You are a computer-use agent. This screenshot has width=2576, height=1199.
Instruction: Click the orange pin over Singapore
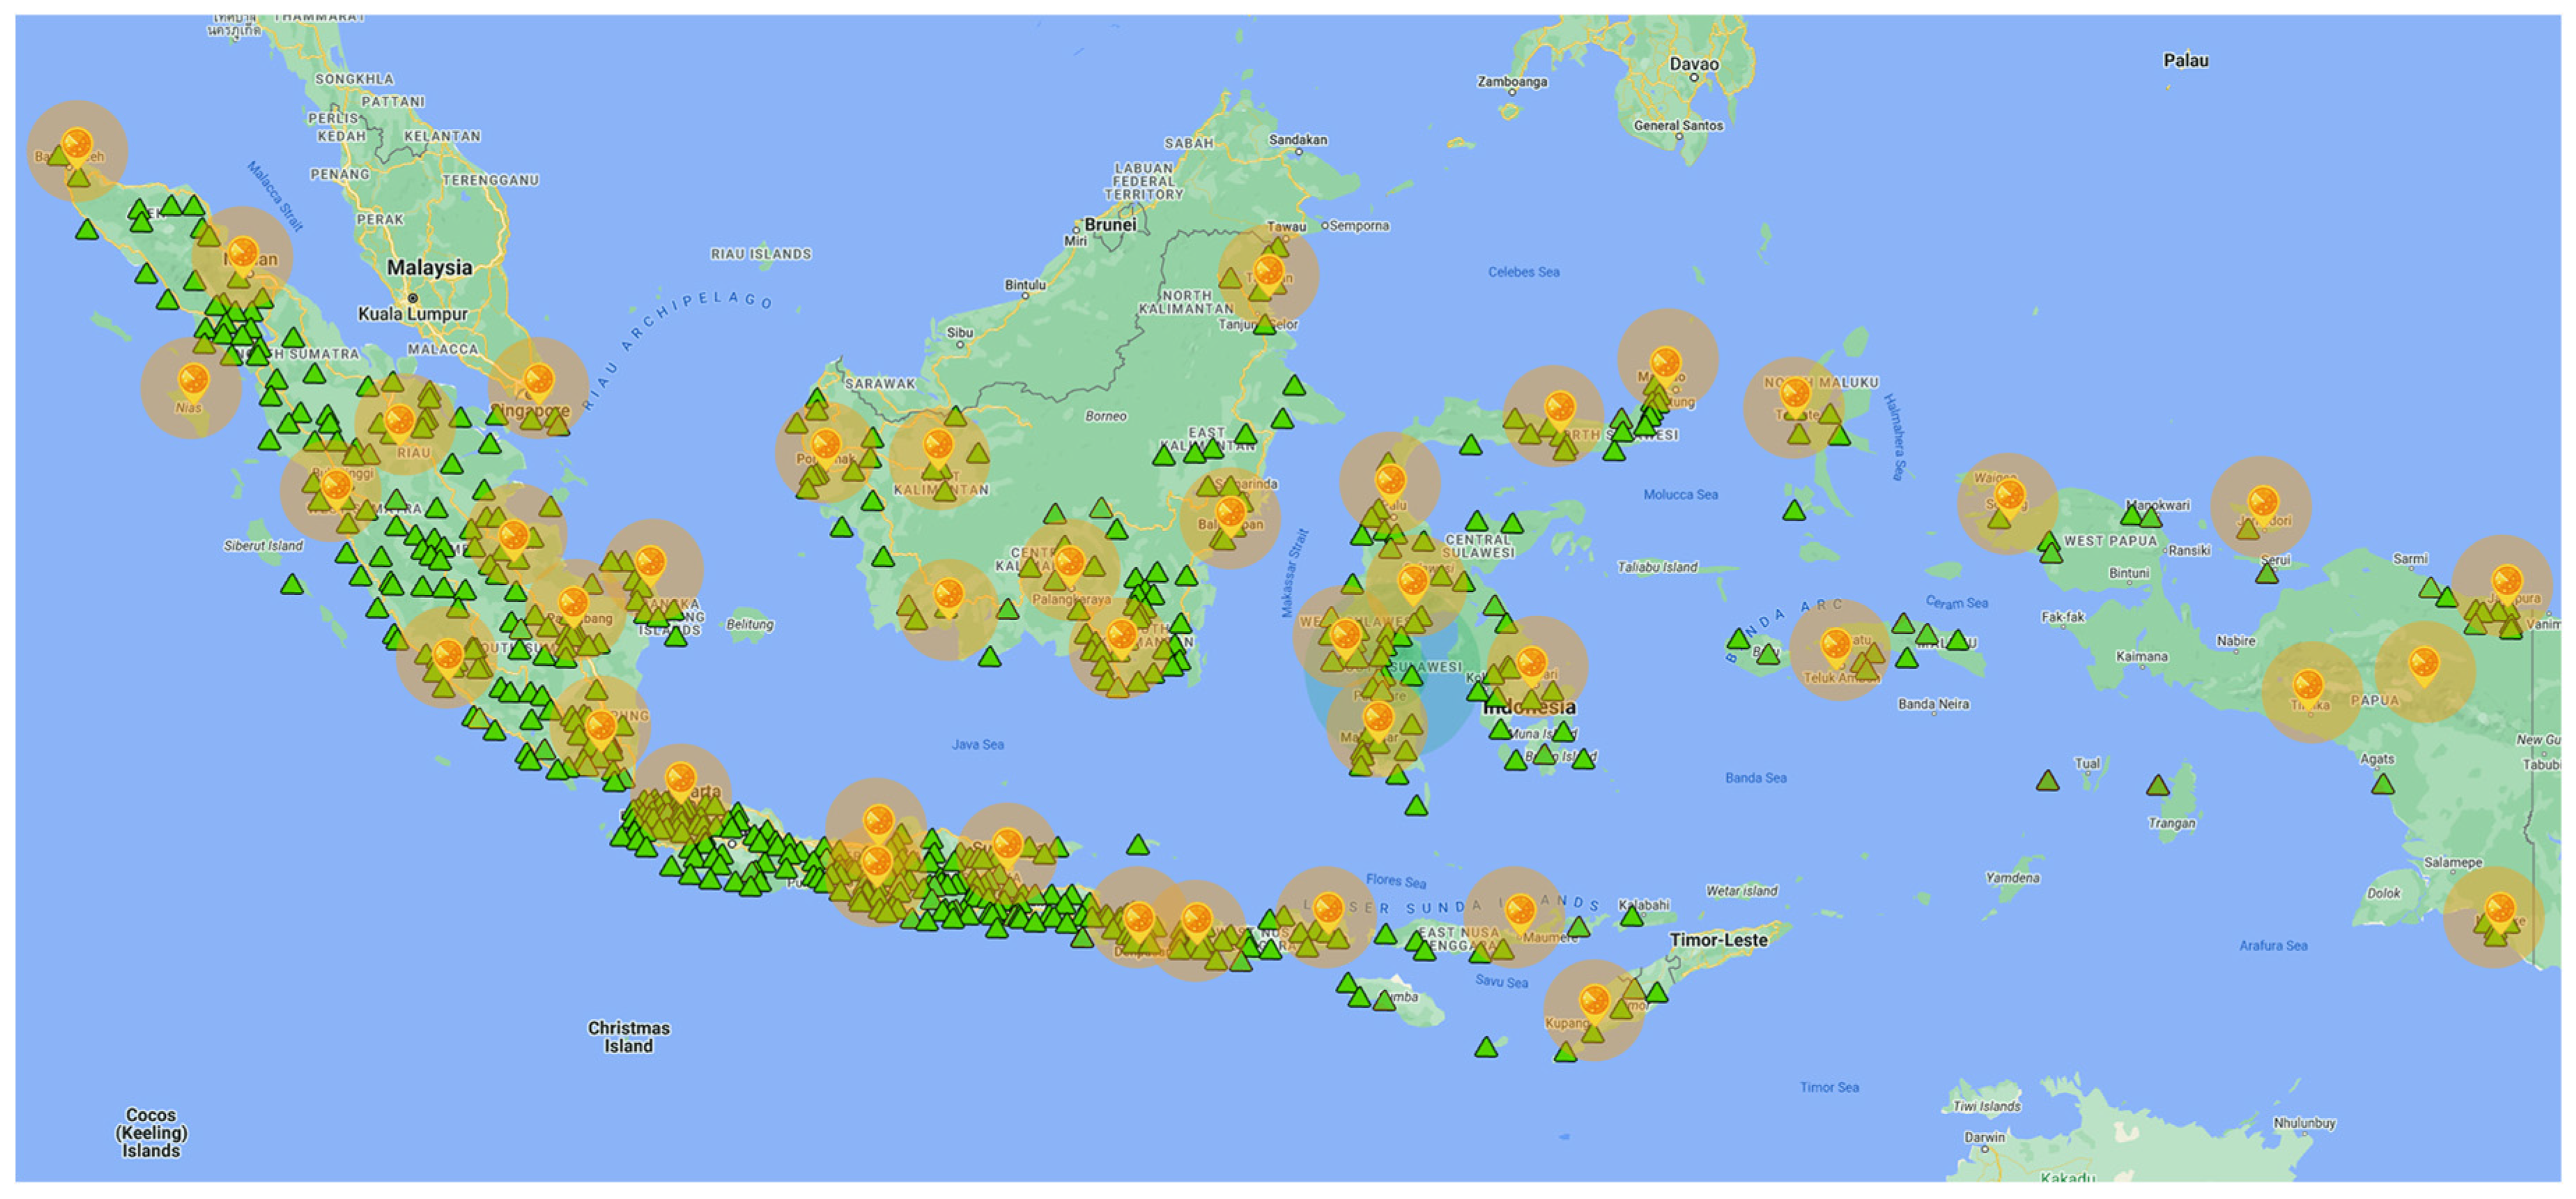[539, 379]
